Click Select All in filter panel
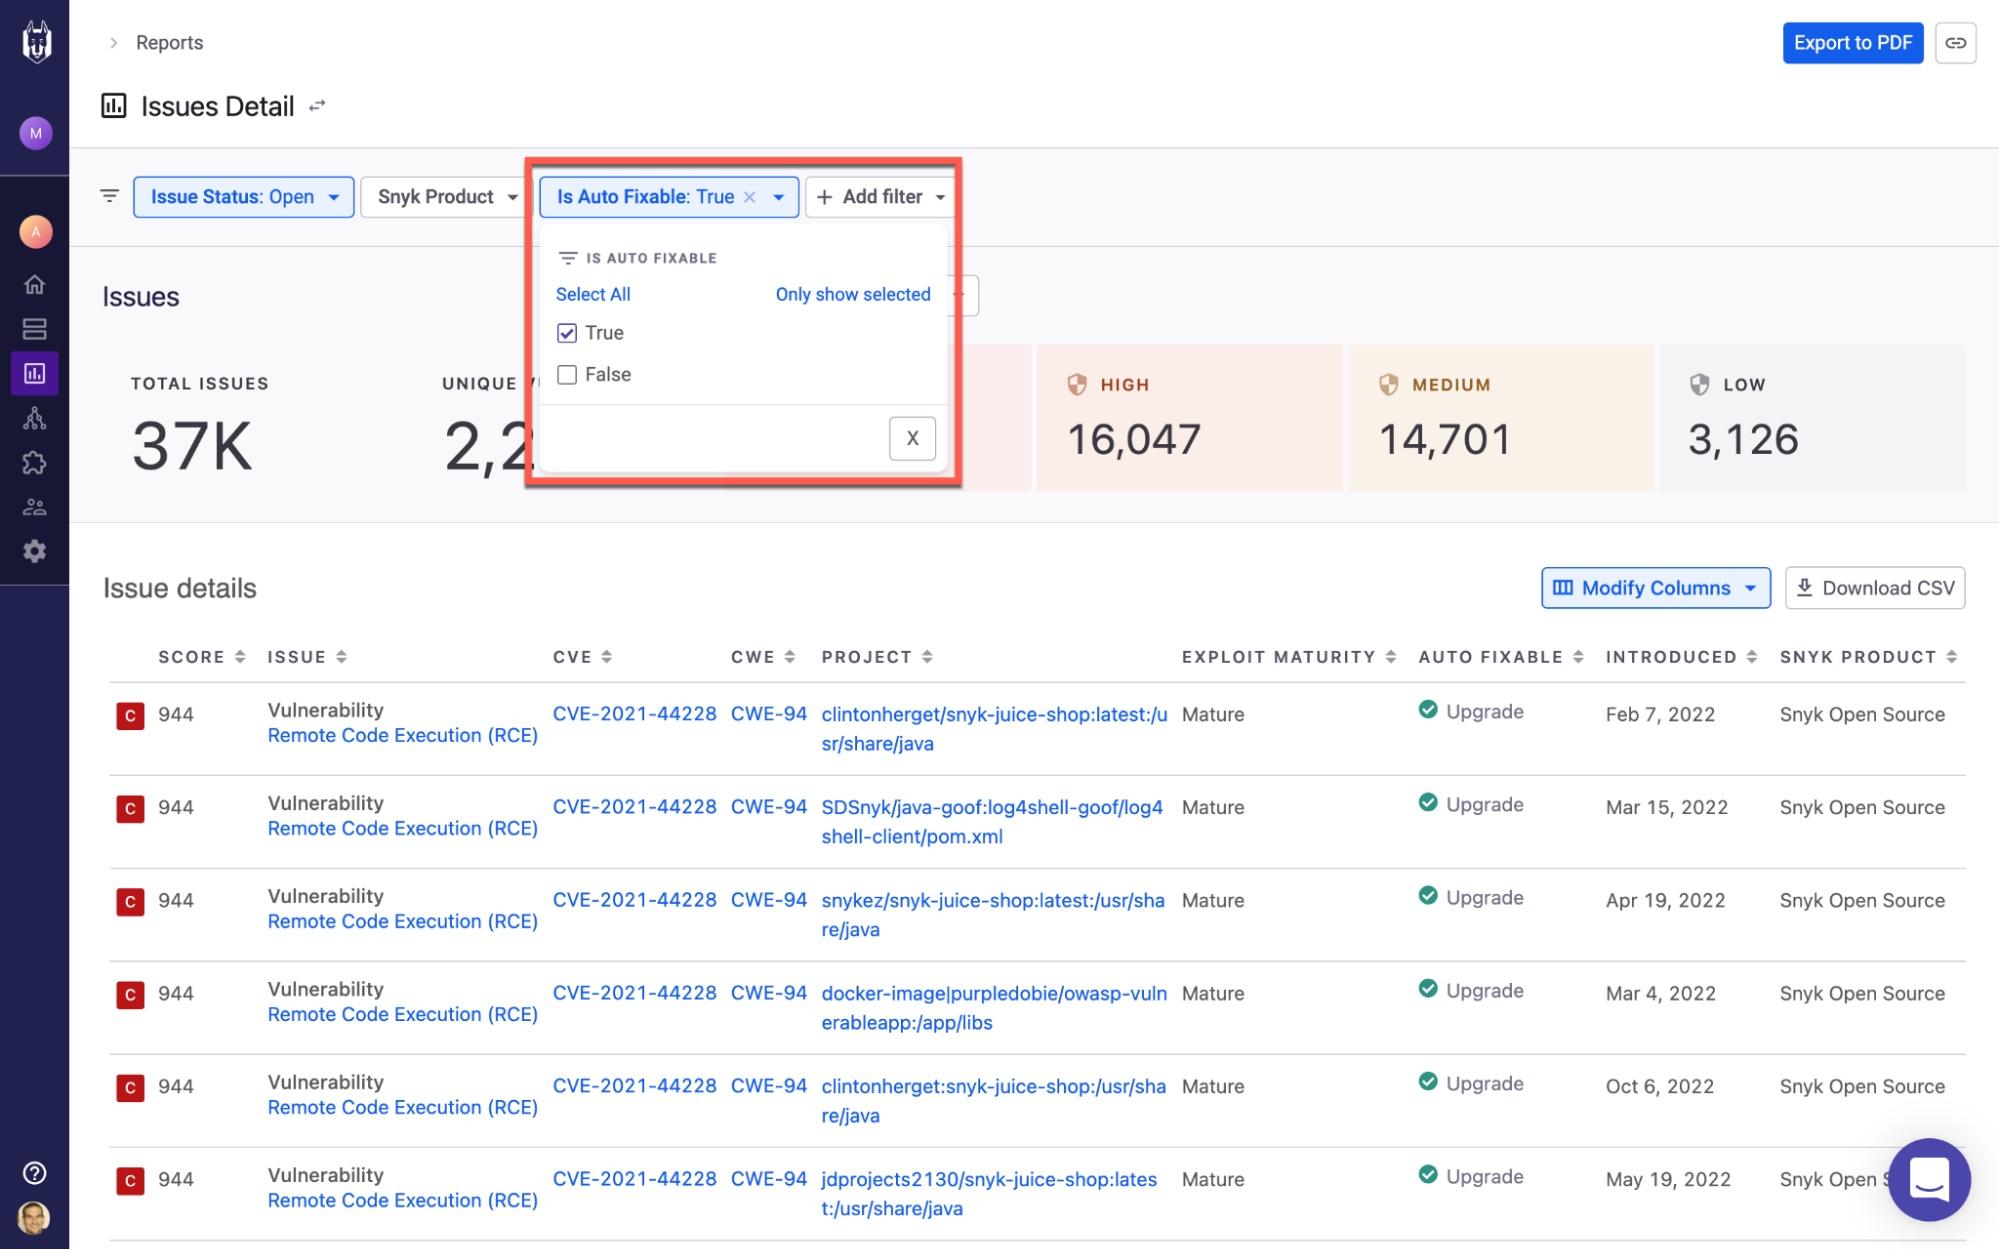The height and width of the screenshot is (1250, 1999). coord(593,294)
